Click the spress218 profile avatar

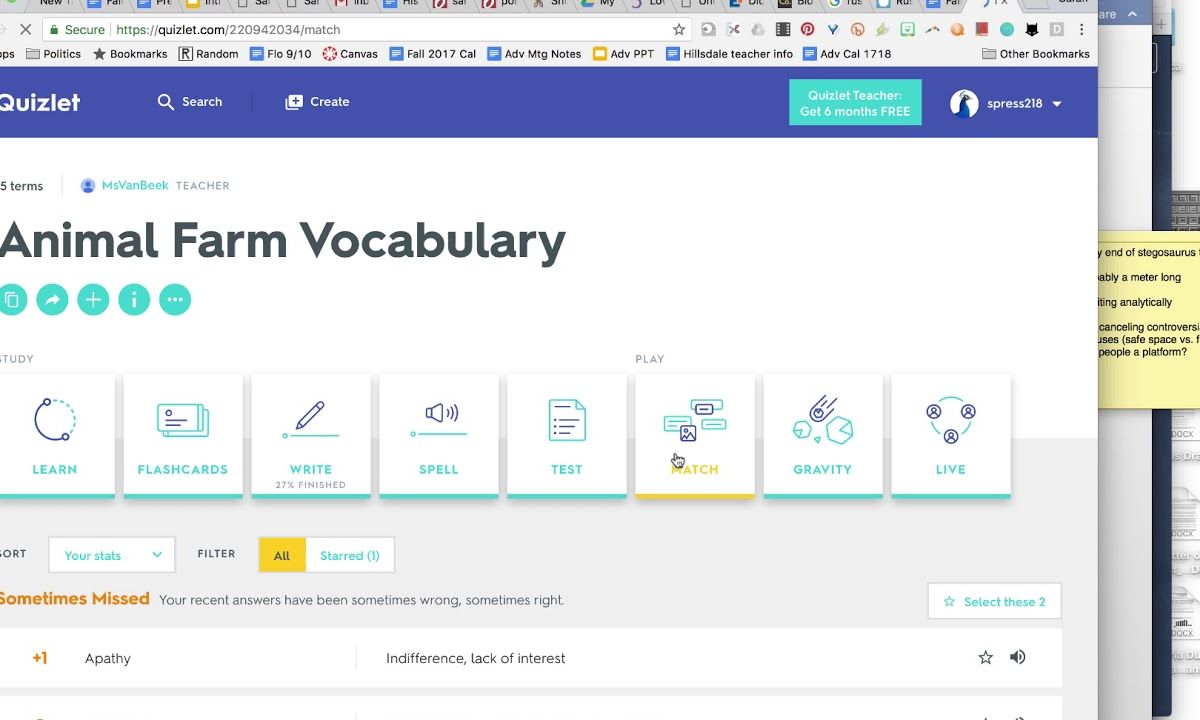(x=964, y=103)
